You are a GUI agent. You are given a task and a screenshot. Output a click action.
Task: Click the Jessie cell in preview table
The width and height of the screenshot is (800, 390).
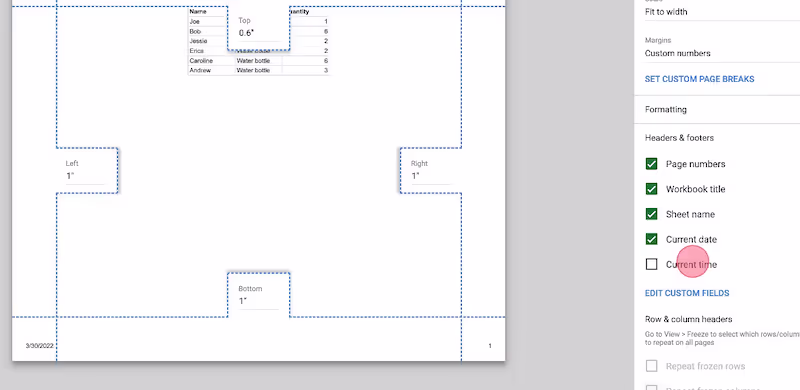click(x=198, y=41)
